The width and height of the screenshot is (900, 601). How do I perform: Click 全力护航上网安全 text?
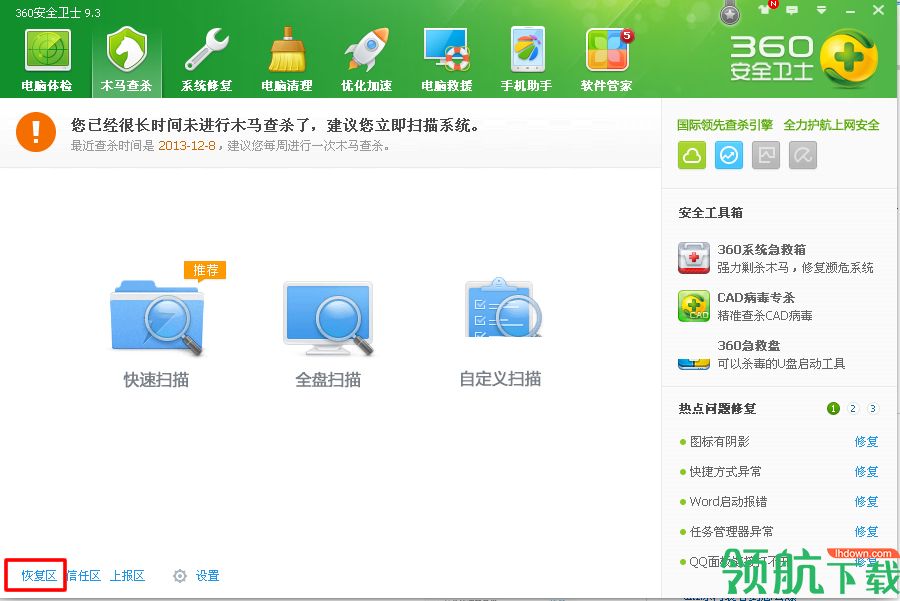pos(831,125)
